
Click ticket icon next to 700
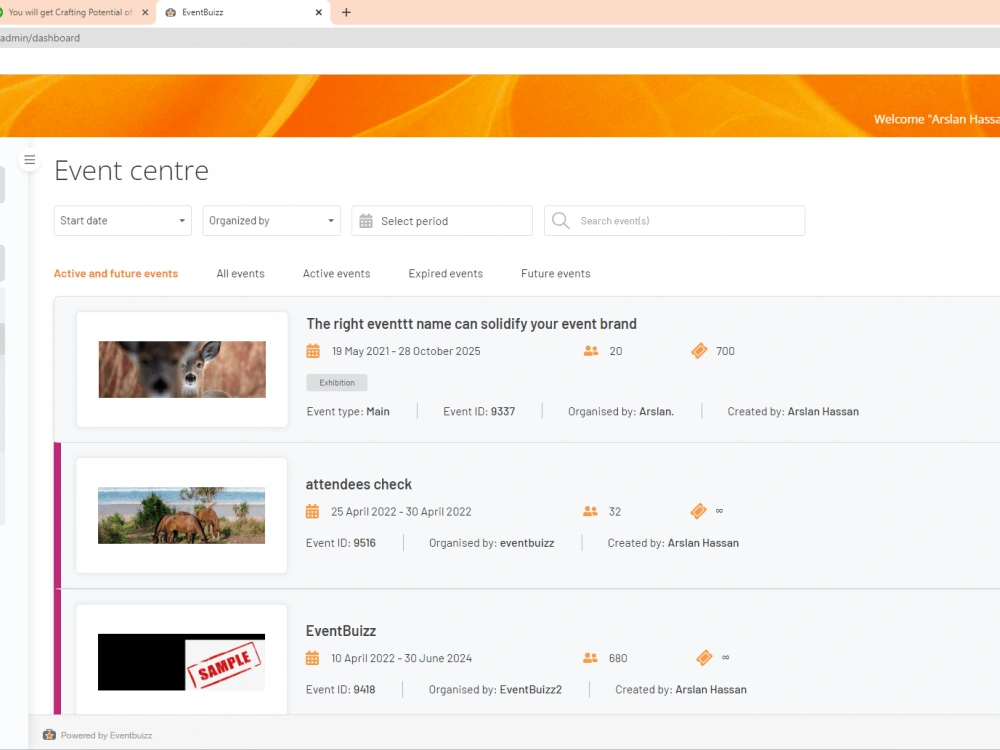tap(699, 351)
